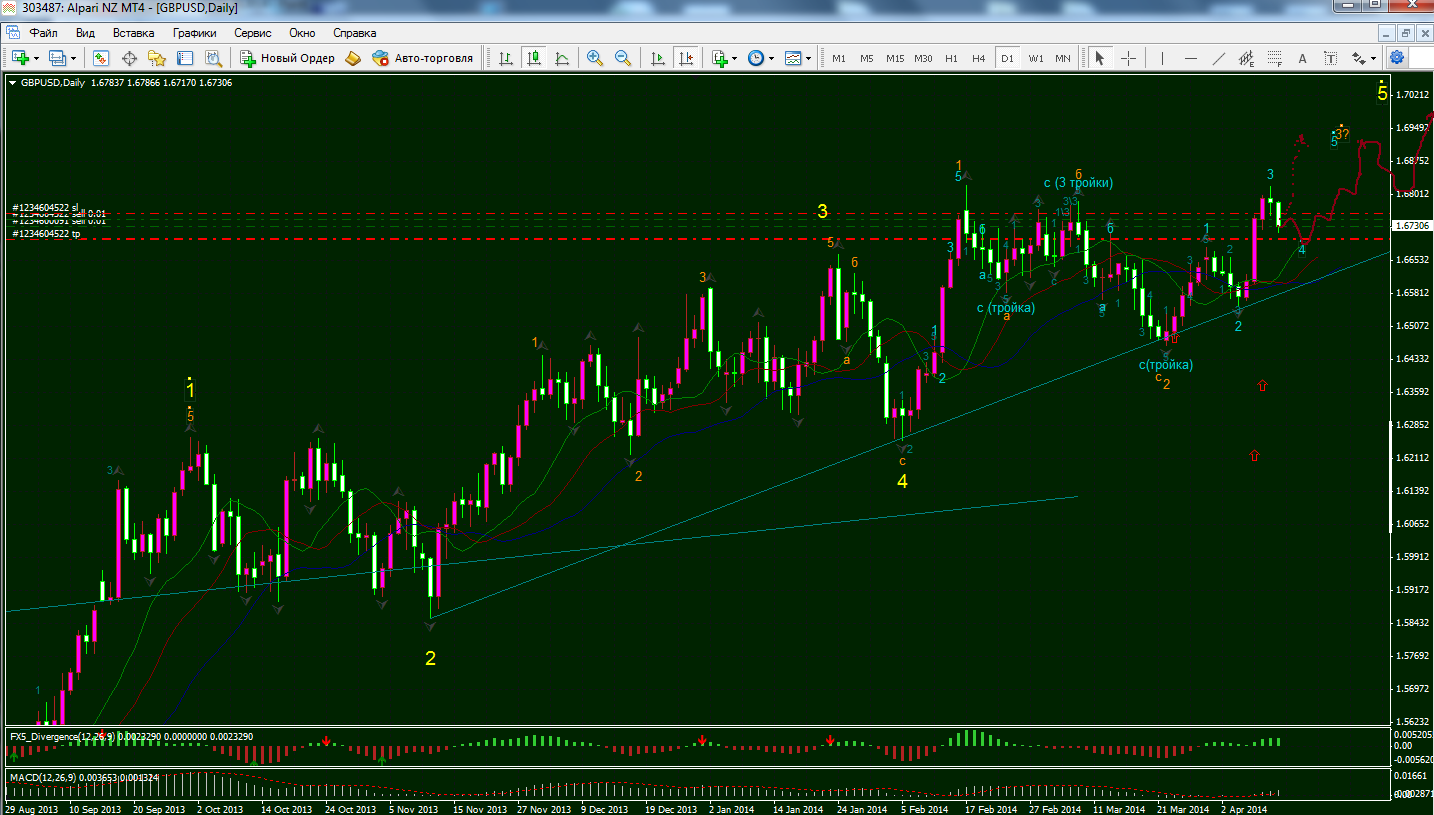This screenshot has width=1434, height=815.
Task: Open the Вставка menu
Action: point(134,33)
